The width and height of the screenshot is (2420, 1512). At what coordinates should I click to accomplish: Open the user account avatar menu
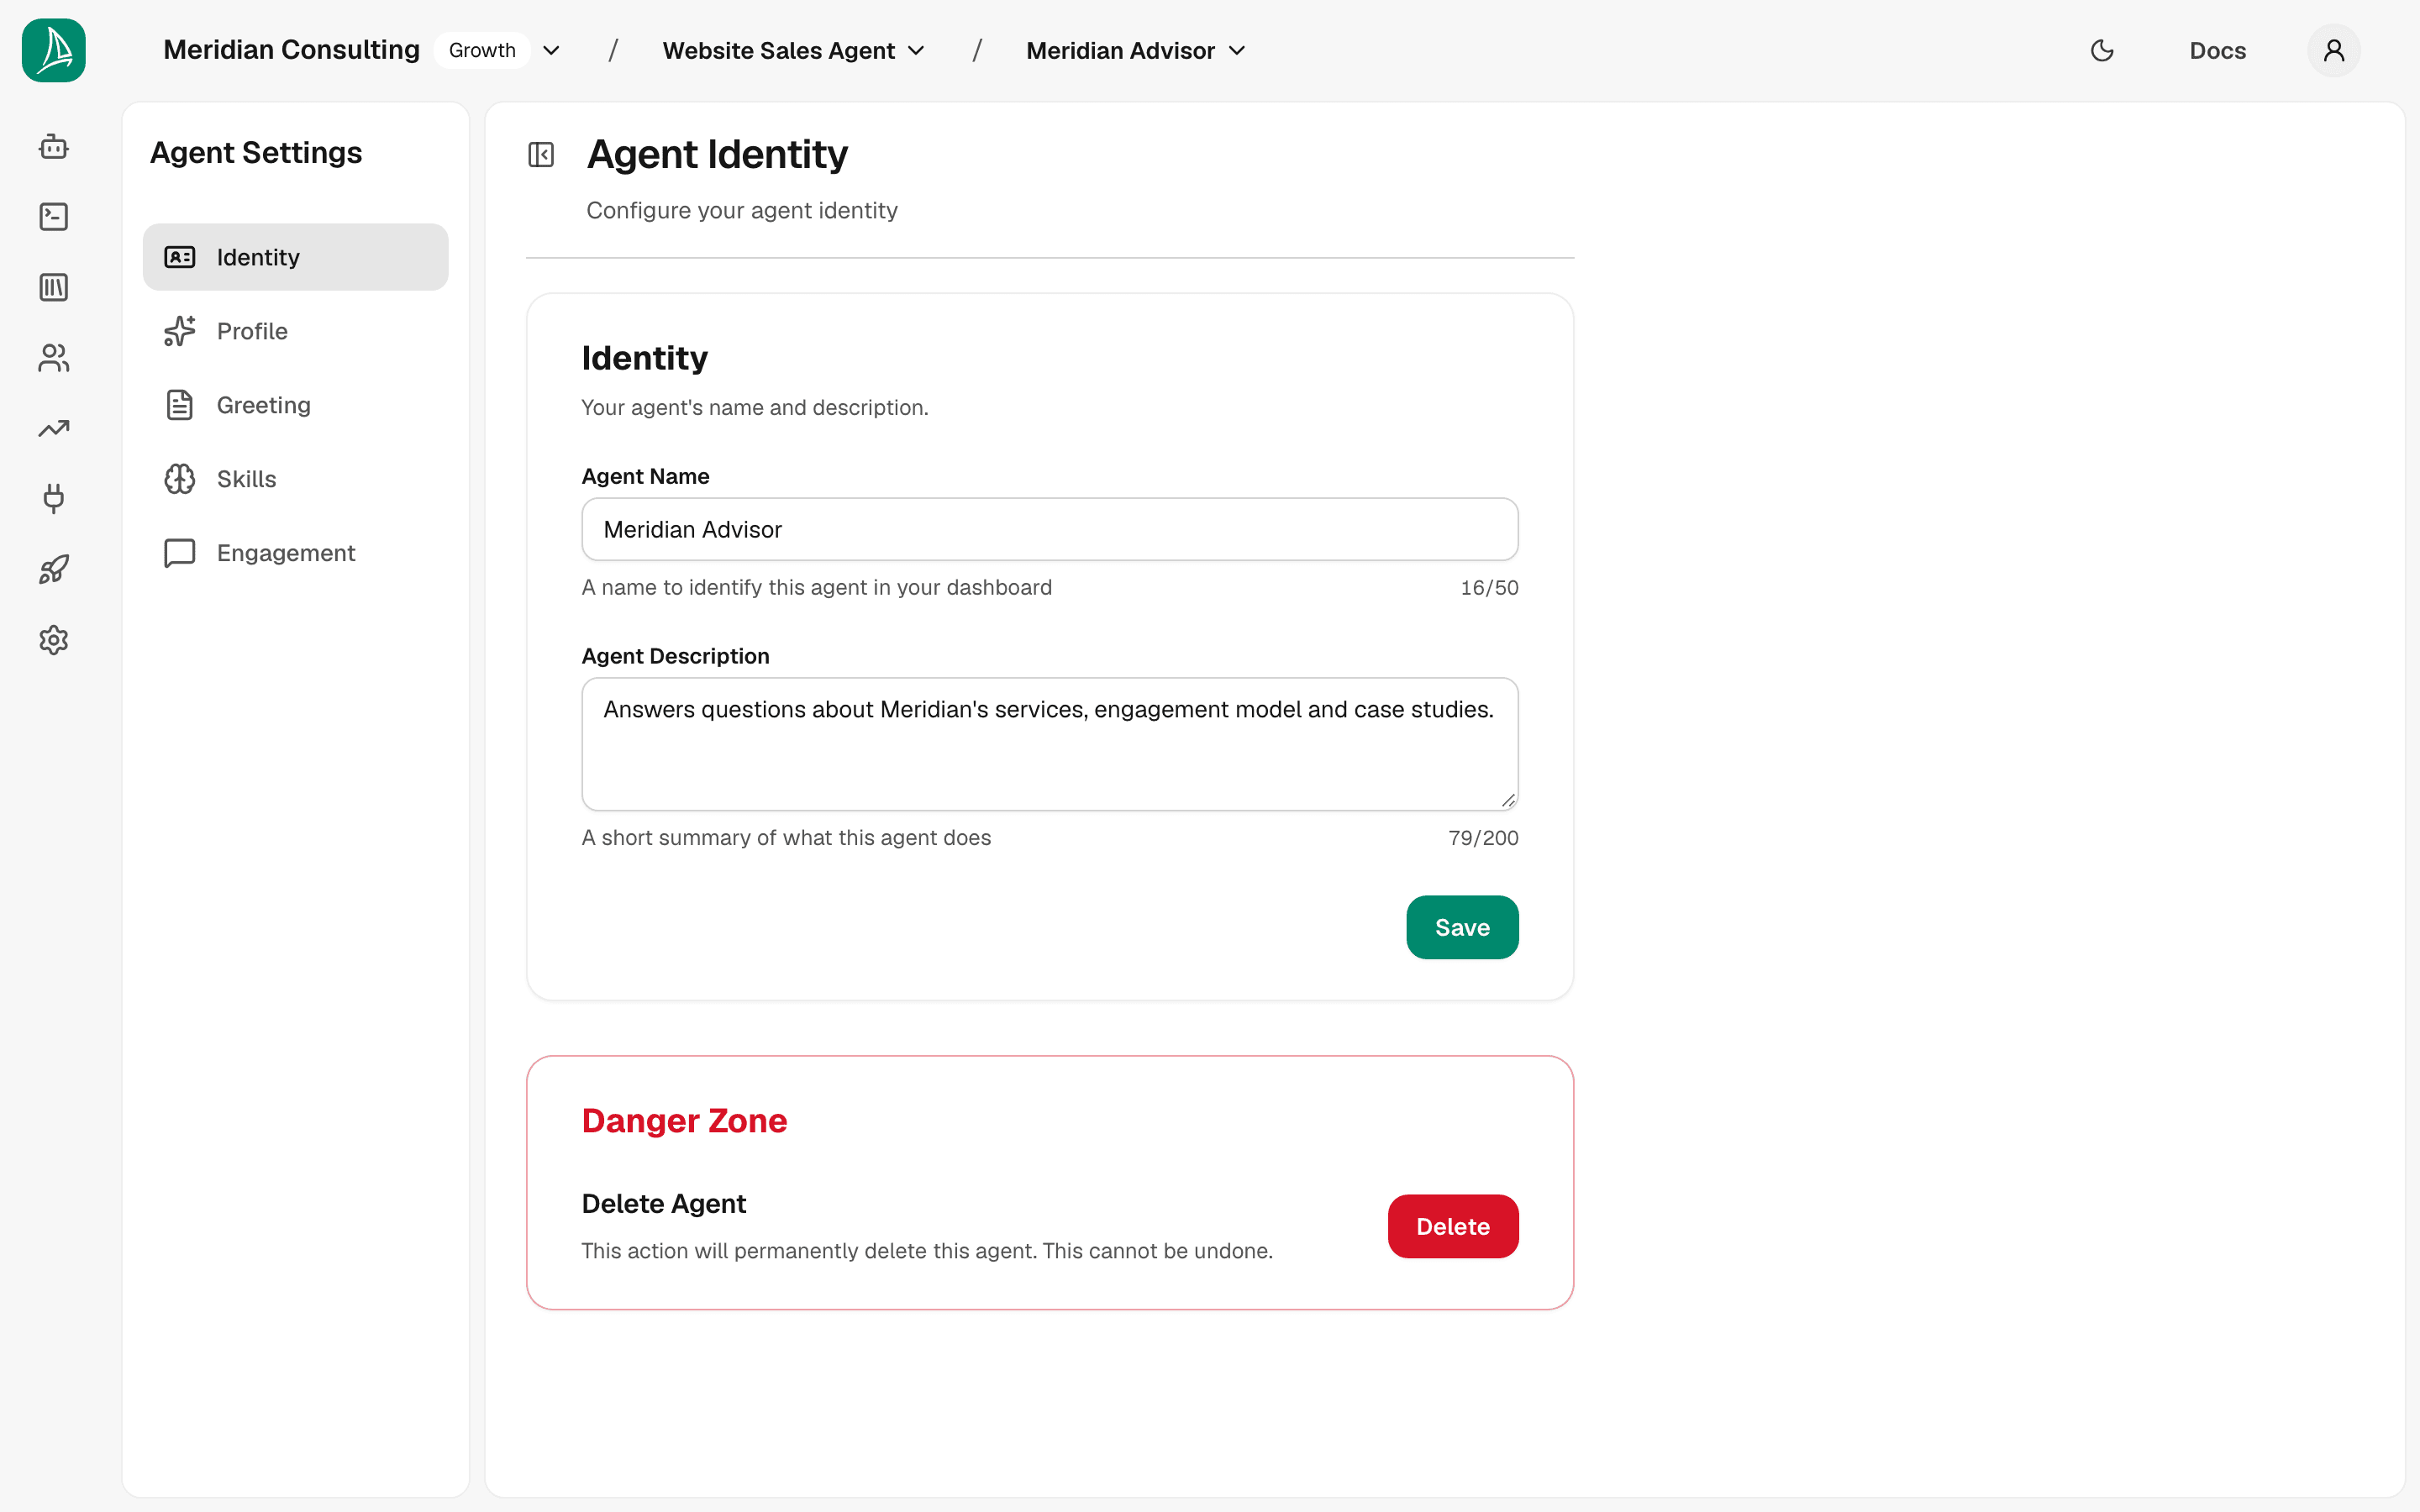pos(2334,50)
